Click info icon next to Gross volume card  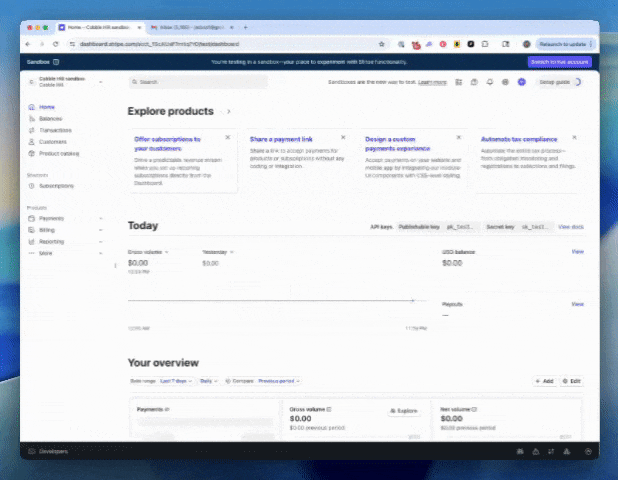coord(329,409)
